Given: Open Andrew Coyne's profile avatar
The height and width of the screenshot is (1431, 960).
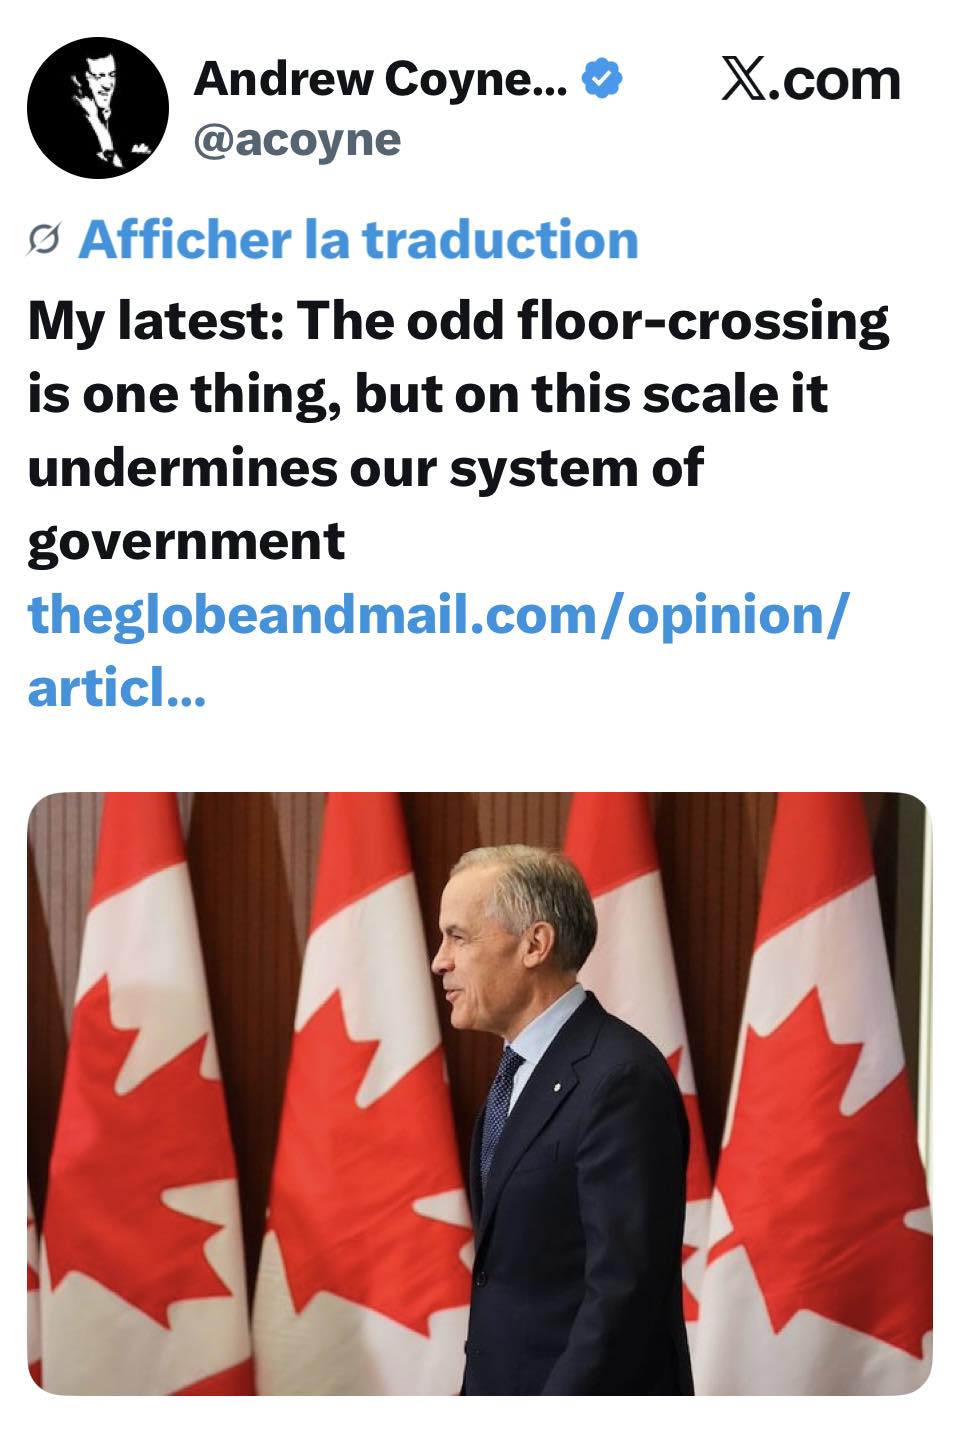Looking at the screenshot, I should click(98, 108).
